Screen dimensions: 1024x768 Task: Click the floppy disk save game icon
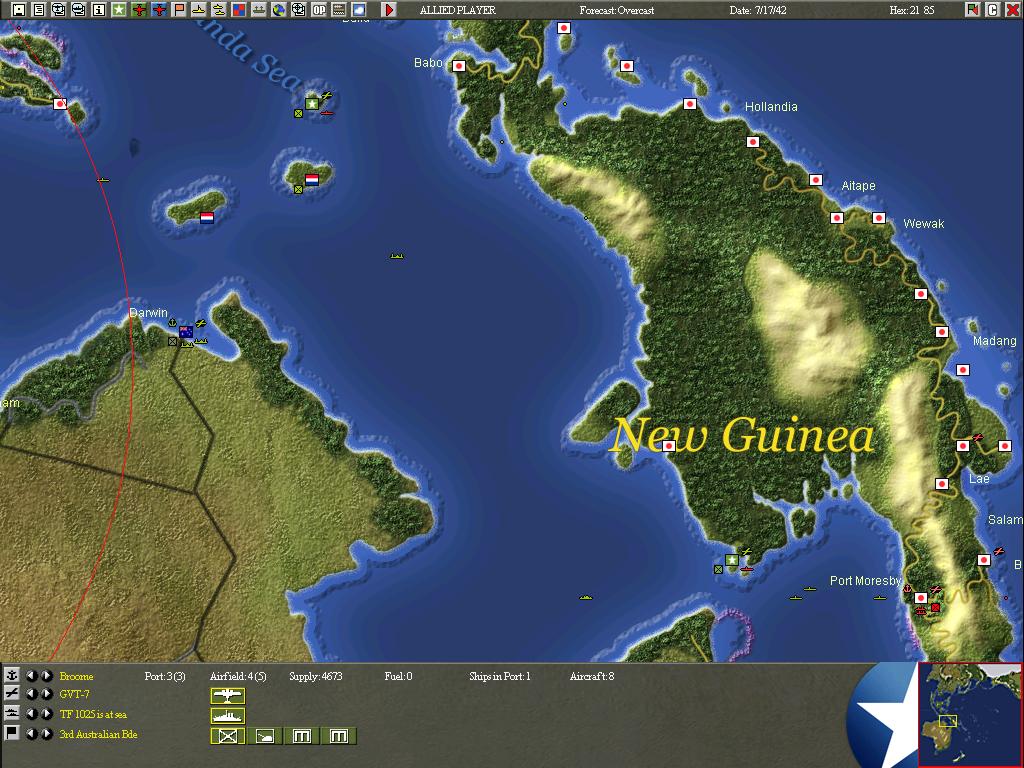coord(19,10)
